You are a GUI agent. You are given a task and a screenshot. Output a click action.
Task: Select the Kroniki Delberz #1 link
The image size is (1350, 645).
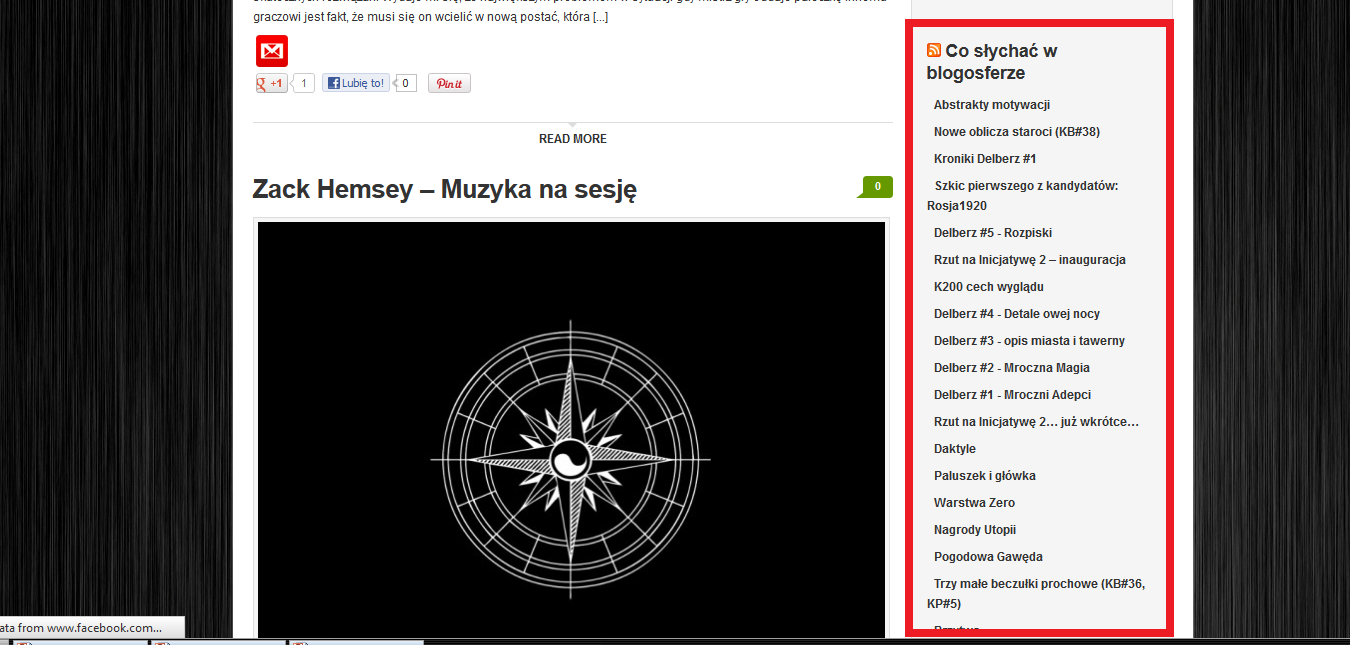coord(984,159)
